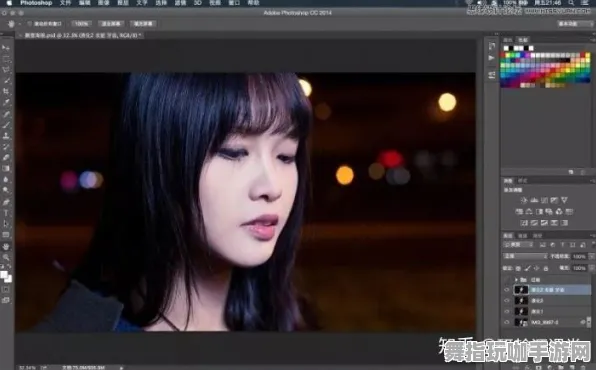
Task: Hide the selected blue-highlighted layer
Action: click(x=506, y=290)
